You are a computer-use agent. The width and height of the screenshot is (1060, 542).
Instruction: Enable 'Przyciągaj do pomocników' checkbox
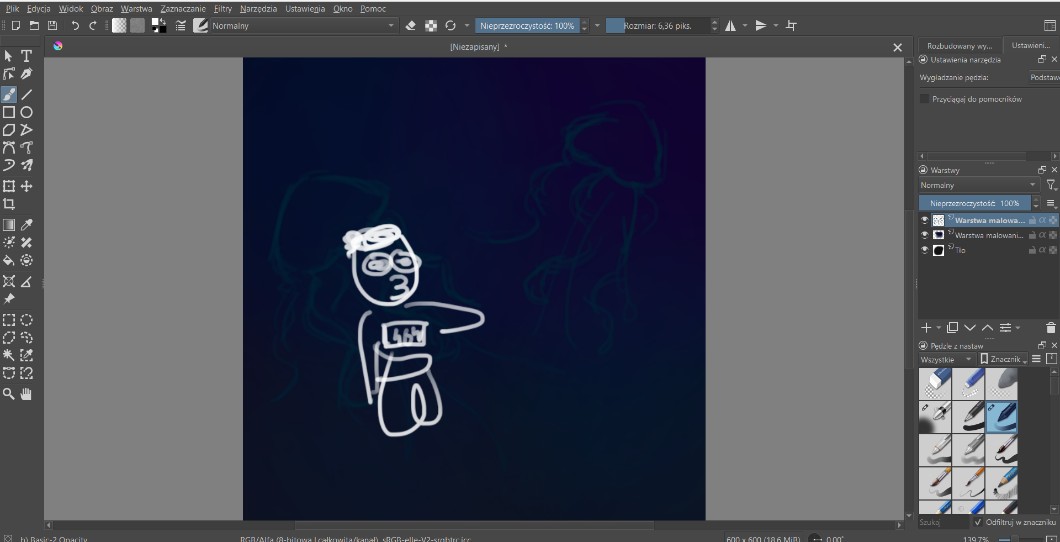point(925,99)
